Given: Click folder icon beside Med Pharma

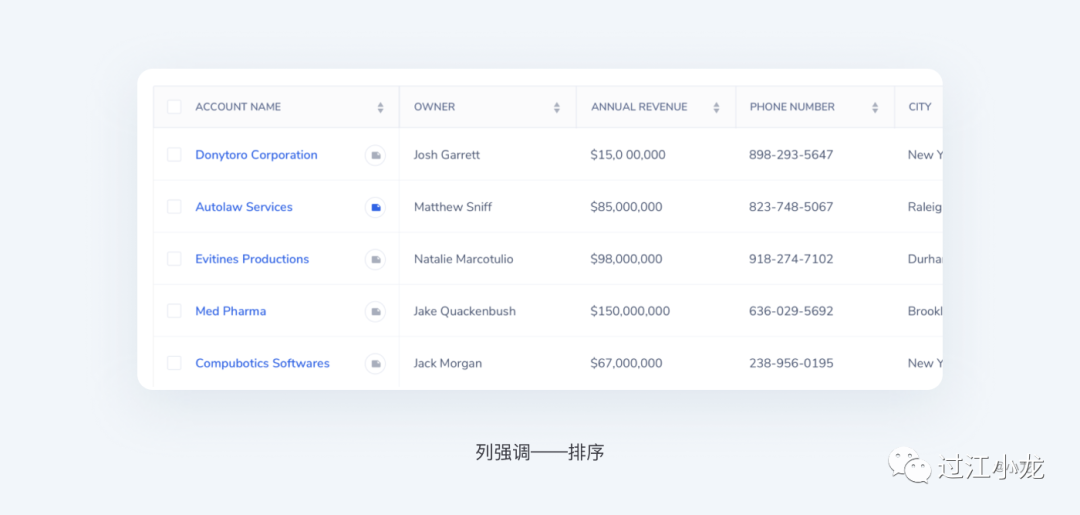Looking at the screenshot, I should pyautogui.click(x=375, y=311).
